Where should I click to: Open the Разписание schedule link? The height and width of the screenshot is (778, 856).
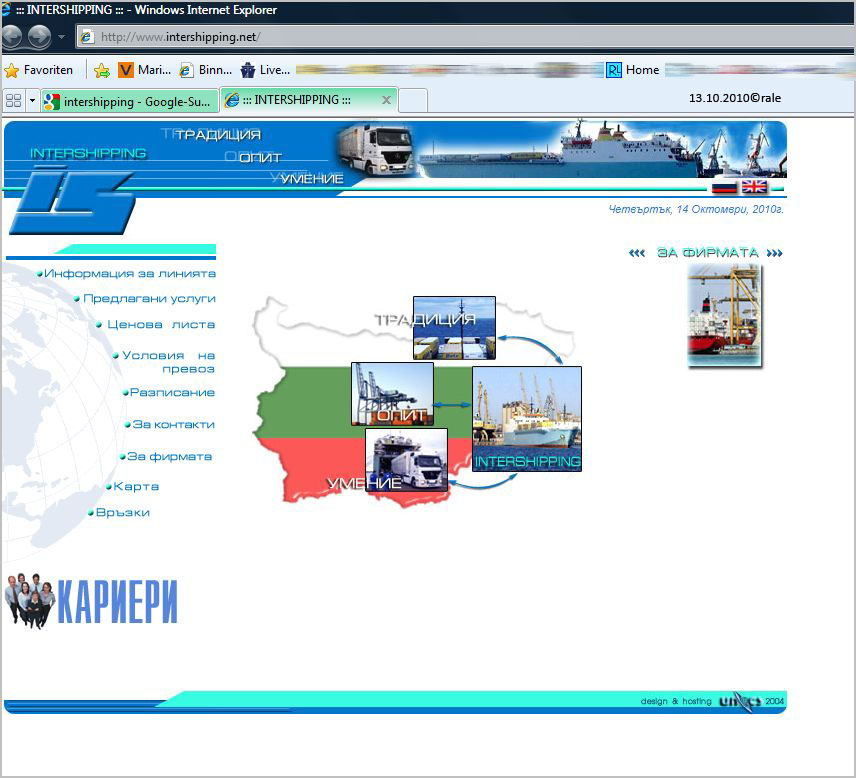coord(172,392)
